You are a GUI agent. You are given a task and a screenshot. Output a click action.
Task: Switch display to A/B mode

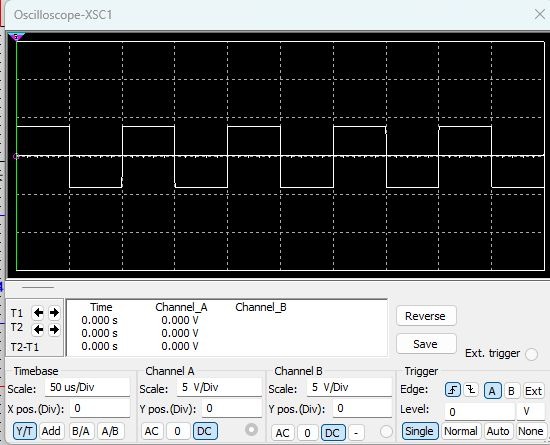pos(110,431)
